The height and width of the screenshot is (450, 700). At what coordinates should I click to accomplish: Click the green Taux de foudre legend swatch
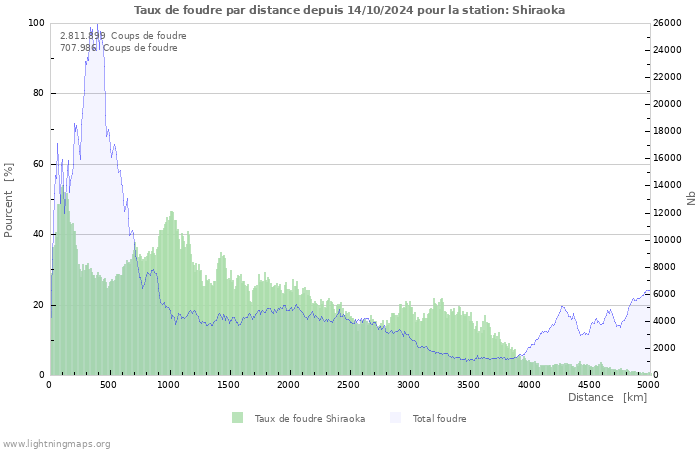237,418
